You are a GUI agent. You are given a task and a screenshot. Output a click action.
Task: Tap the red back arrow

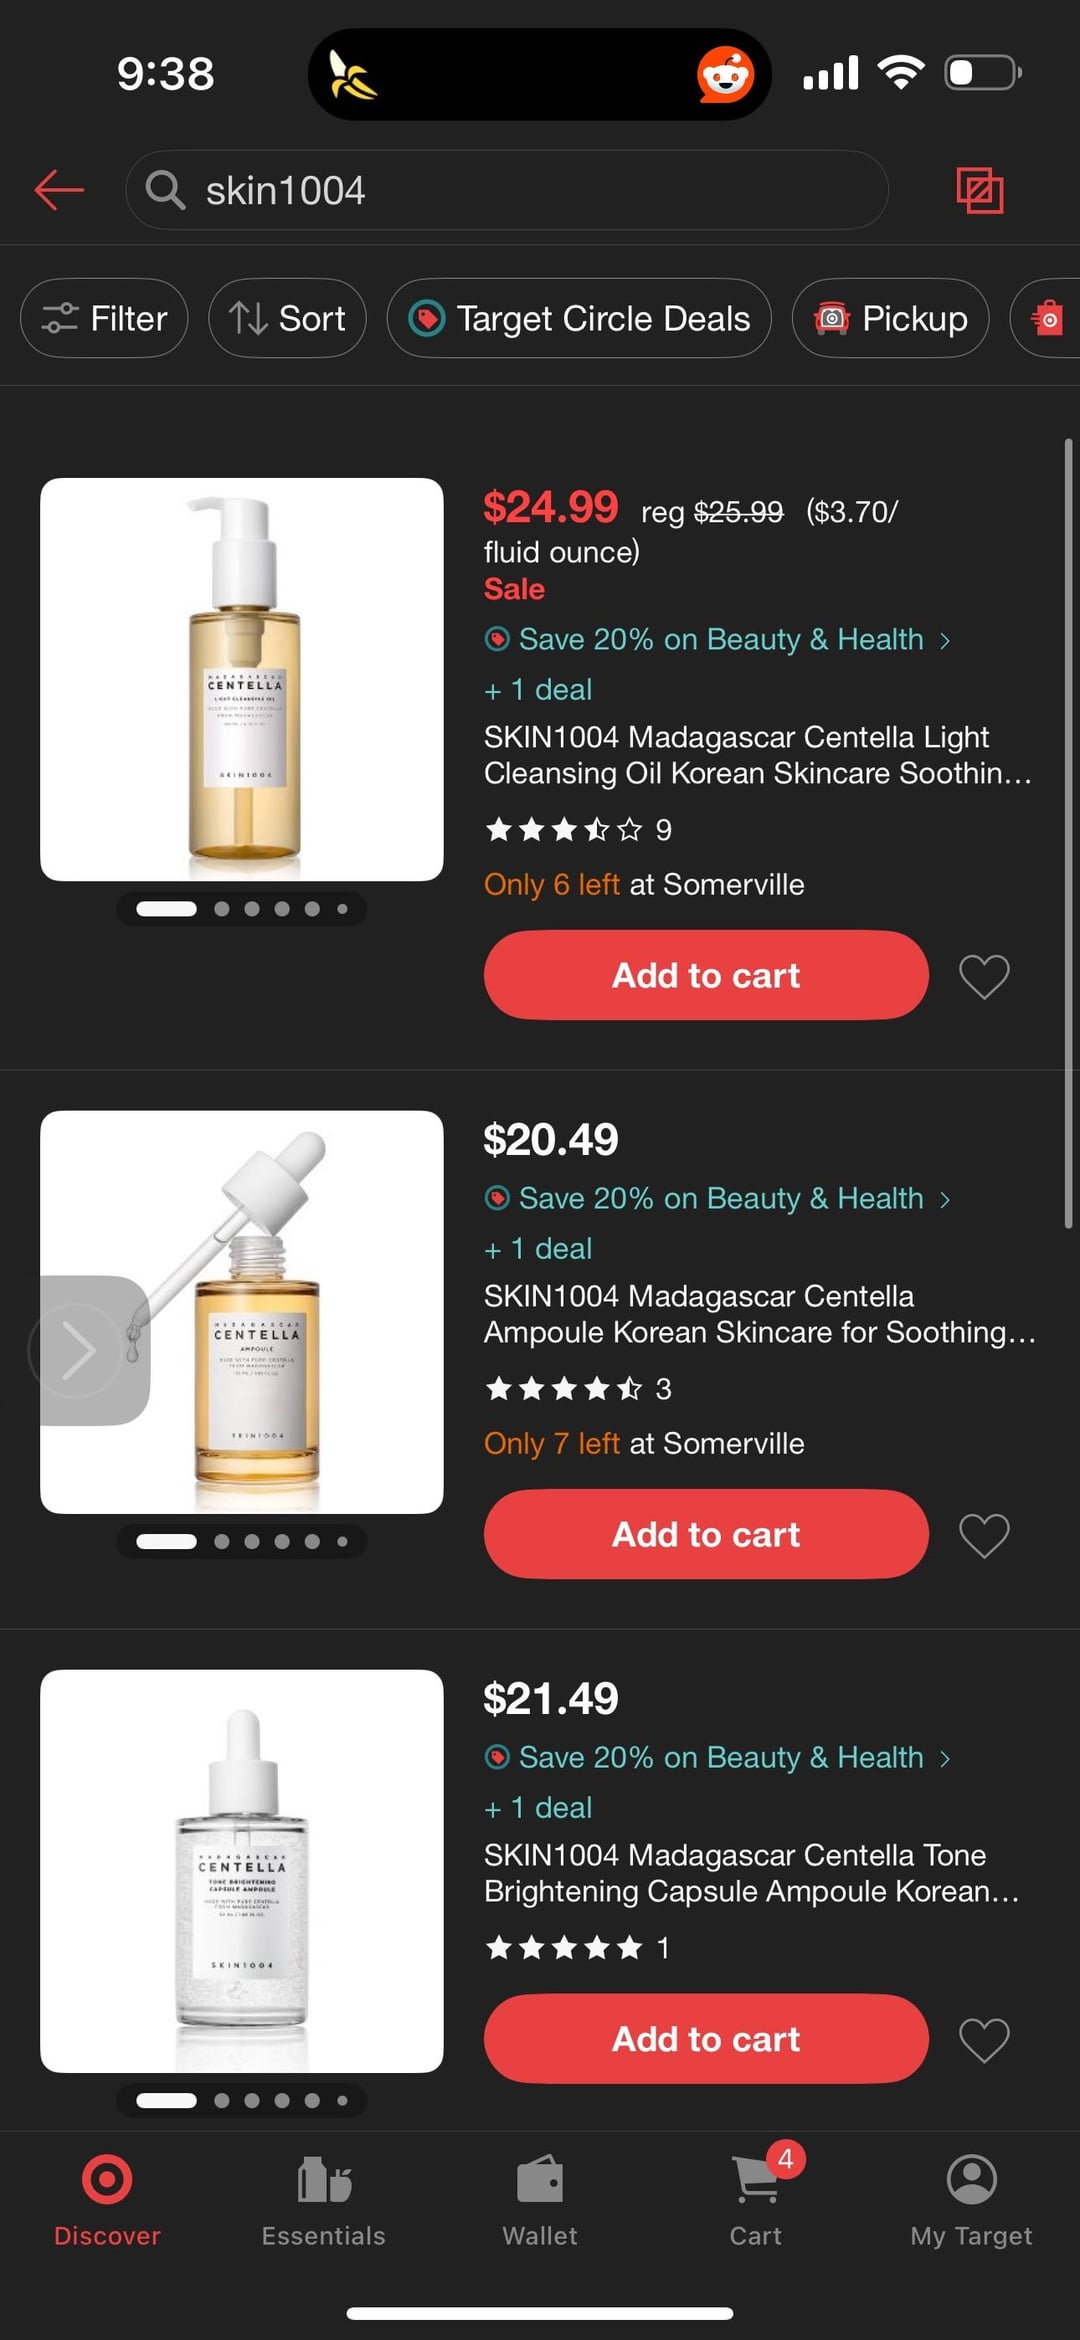[x=59, y=190]
